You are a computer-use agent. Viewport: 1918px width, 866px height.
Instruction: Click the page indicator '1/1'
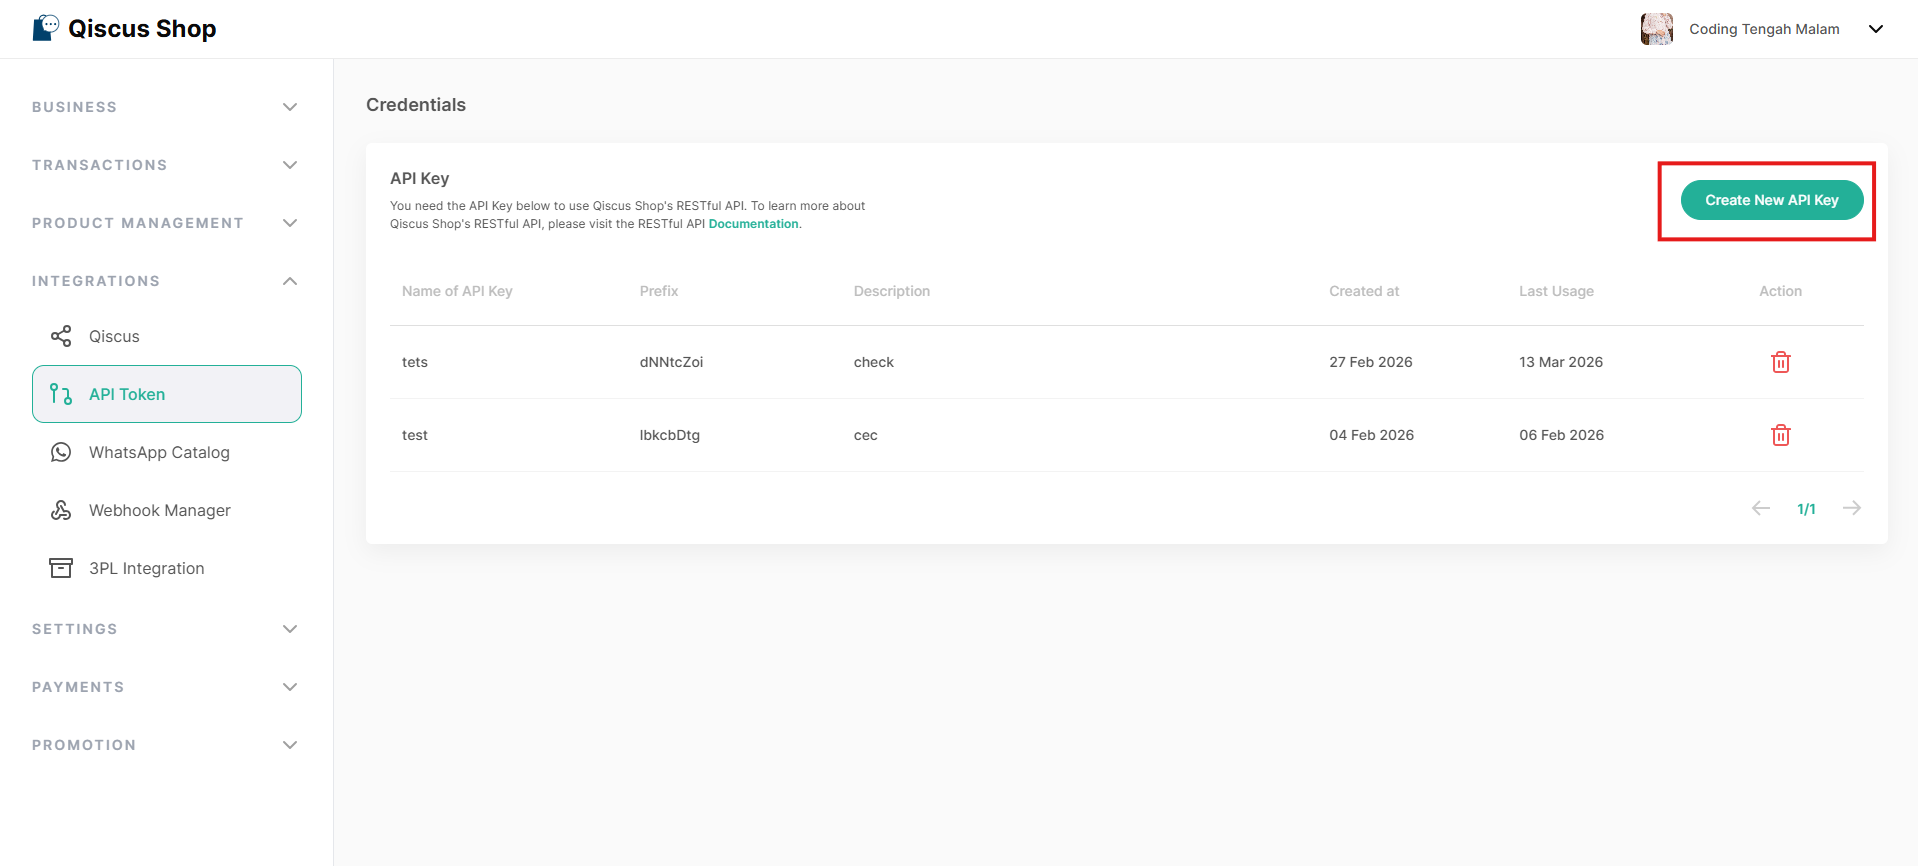tap(1806, 509)
